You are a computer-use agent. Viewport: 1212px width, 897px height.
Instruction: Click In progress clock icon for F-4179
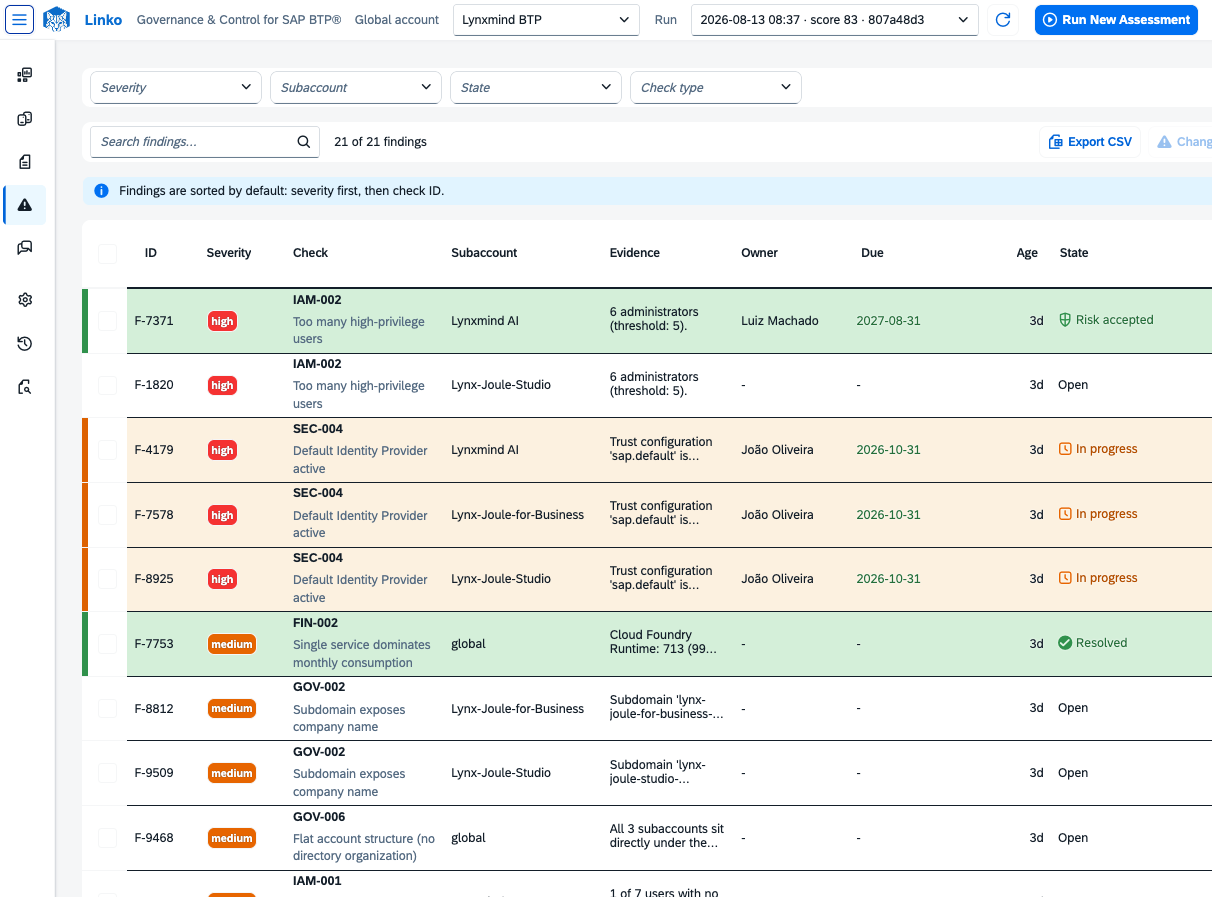click(1065, 449)
